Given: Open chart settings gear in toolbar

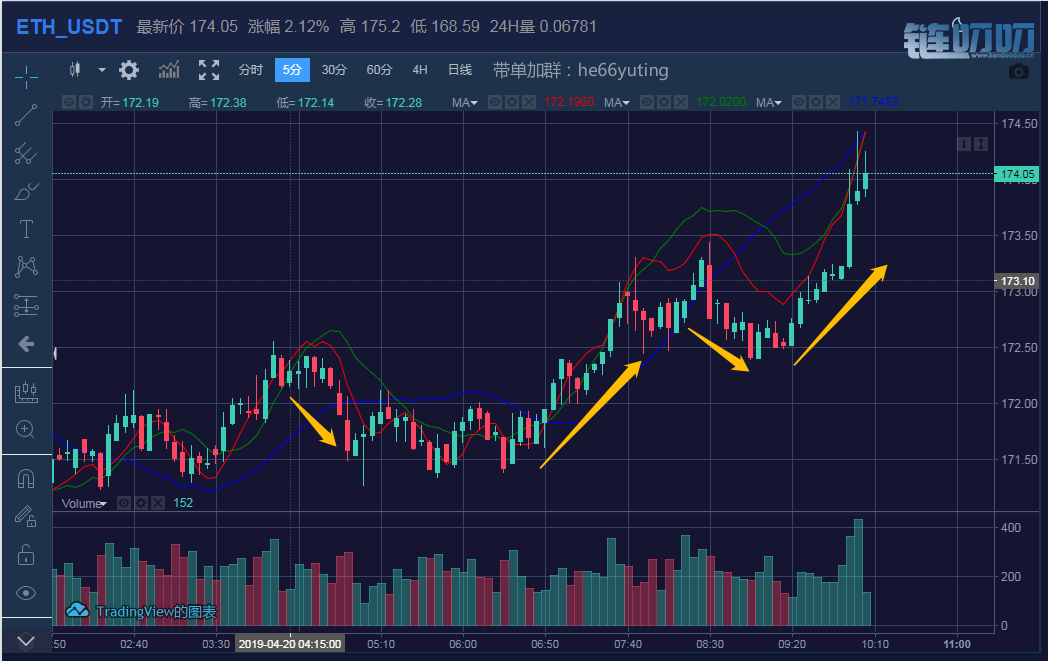Looking at the screenshot, I should point(129,70).
